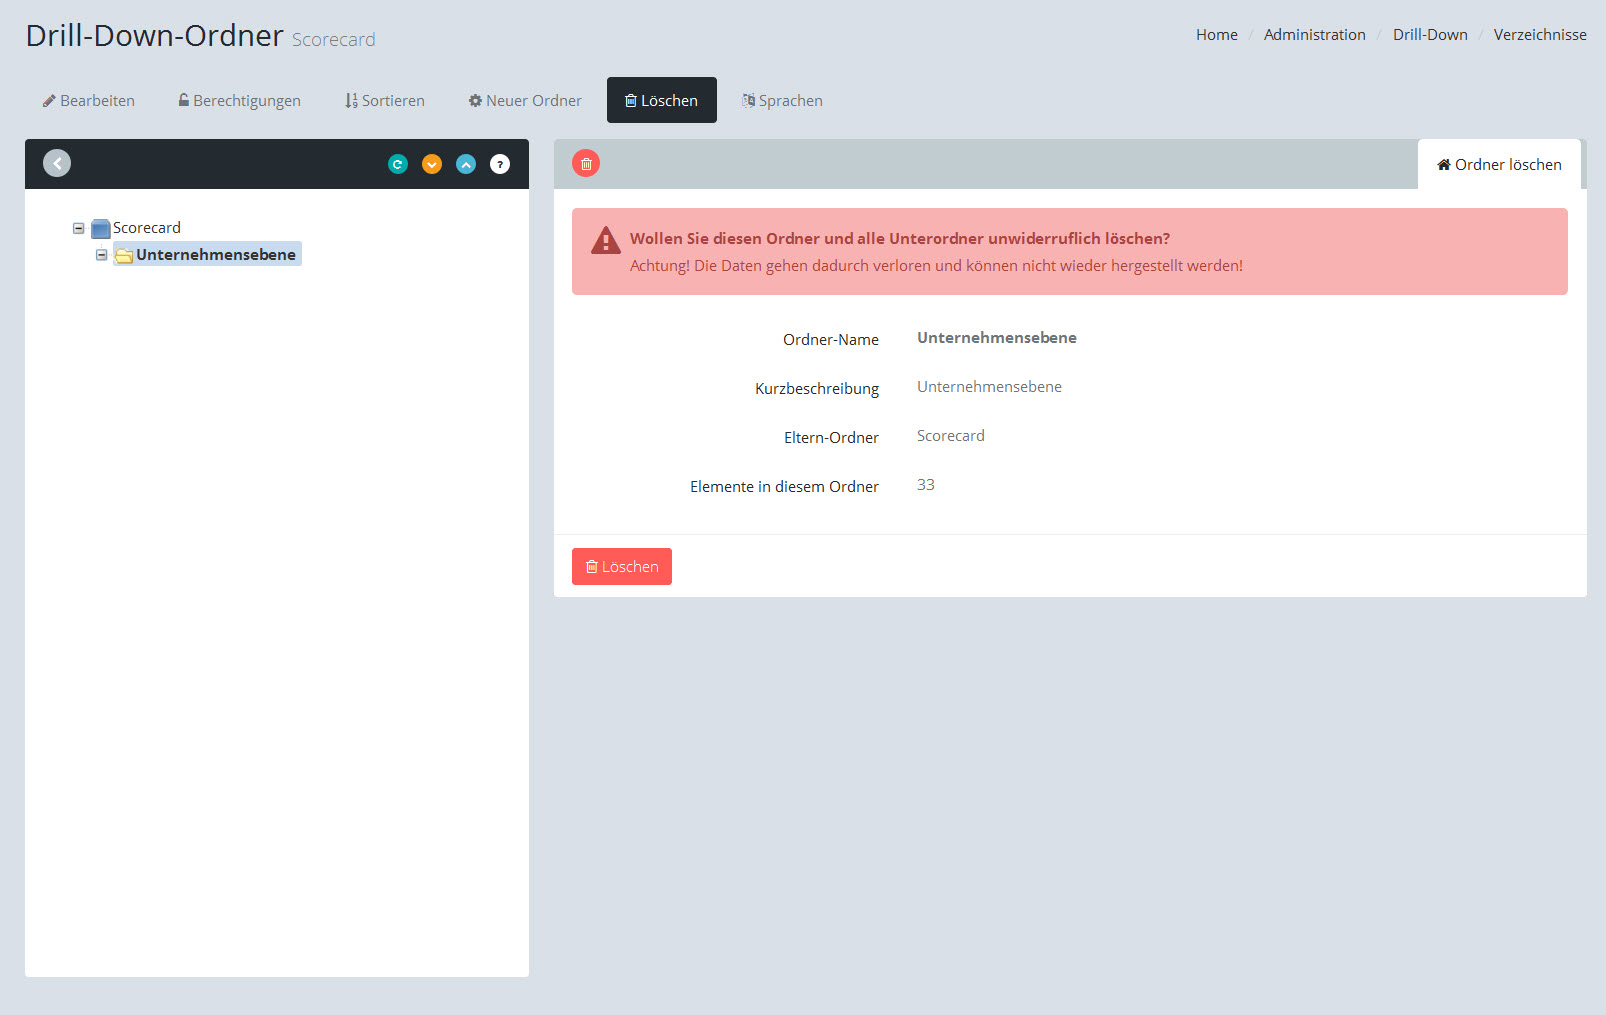
Task: Open help via the question mark icon
Action: click(x=500, y=164)
